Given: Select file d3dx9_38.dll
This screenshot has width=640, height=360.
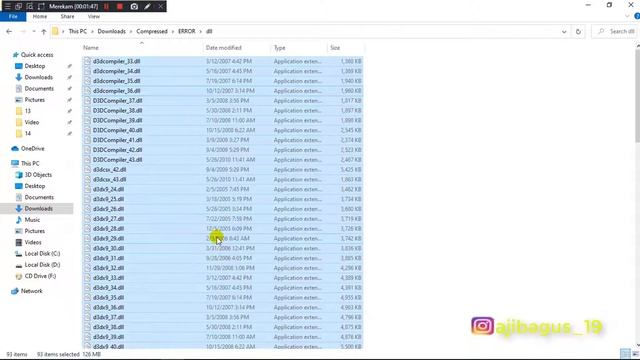Looking at the screenshot, I should pos(108,327).
